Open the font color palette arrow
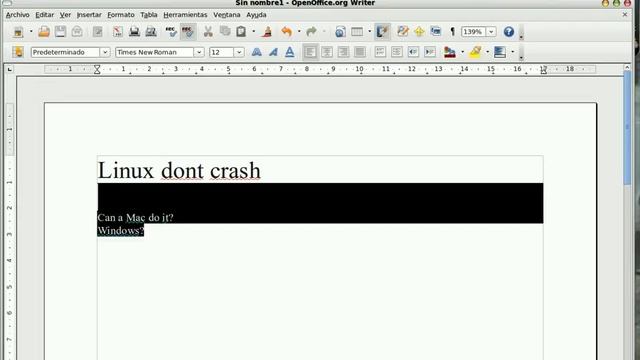This screenshot has height=360, width=640. coord(462,52)
